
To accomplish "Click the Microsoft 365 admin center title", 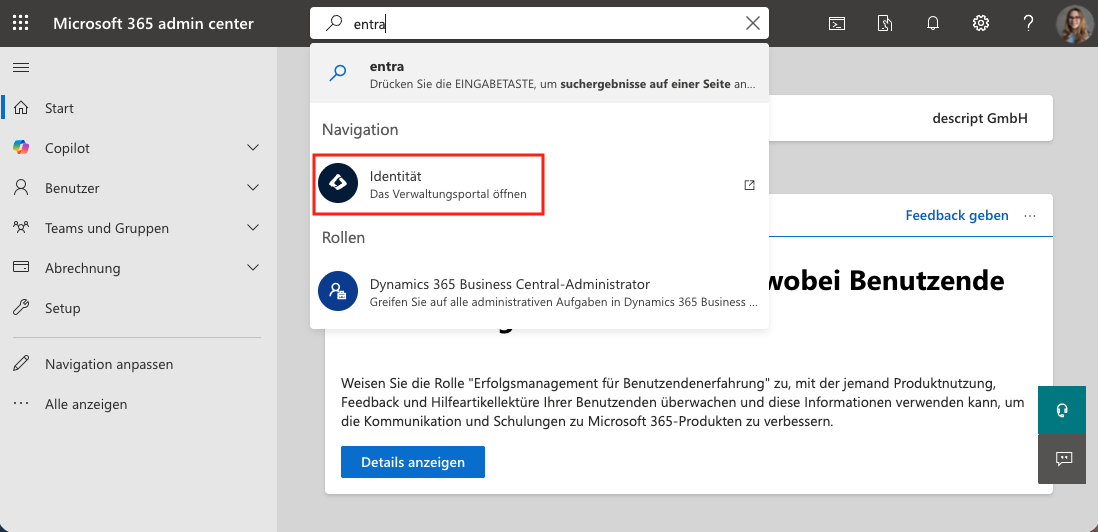I will (x=153, y=23).
